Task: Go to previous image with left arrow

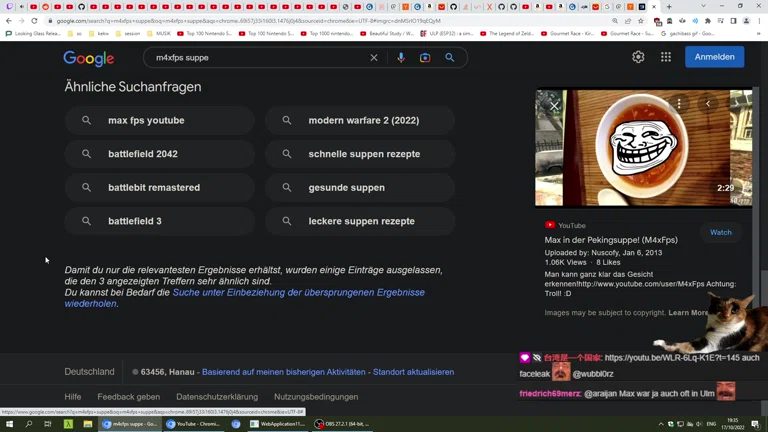Action: tap(708, 103)
